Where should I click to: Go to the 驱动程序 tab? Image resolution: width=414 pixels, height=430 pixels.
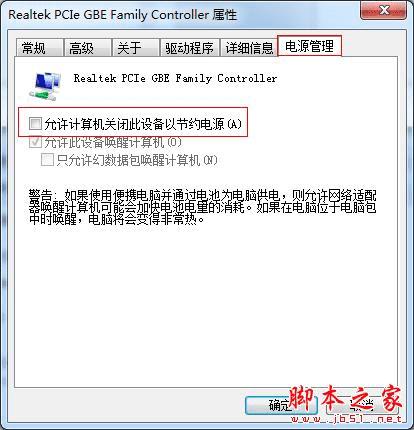point(189,48)
